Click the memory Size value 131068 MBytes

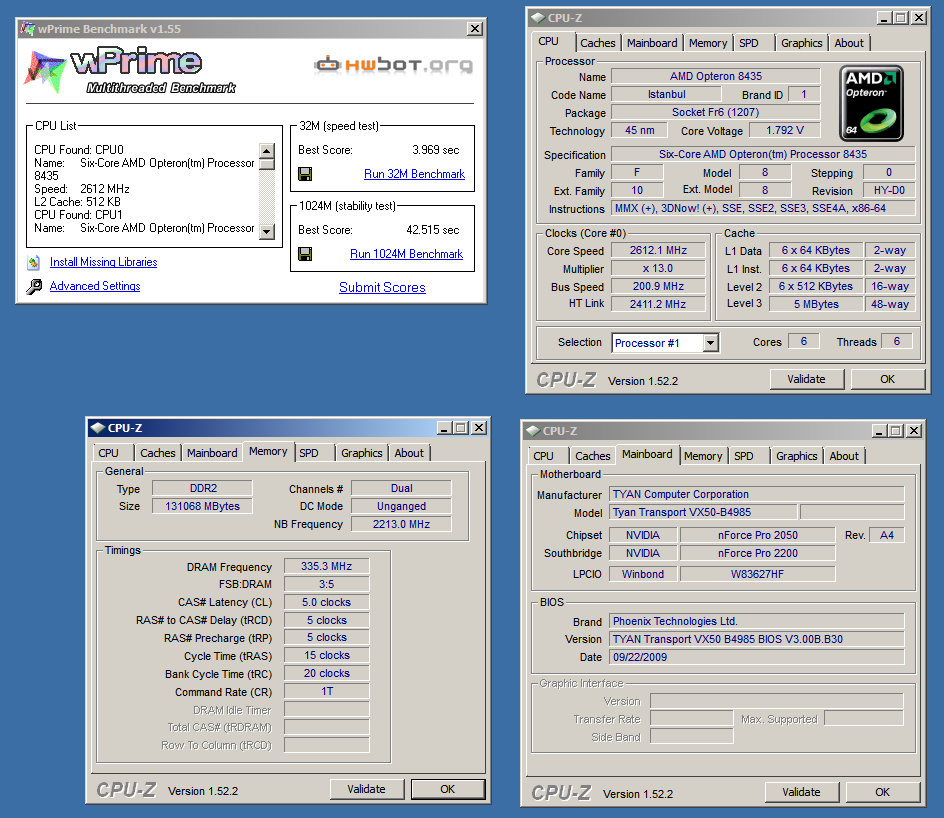(202, 506)
